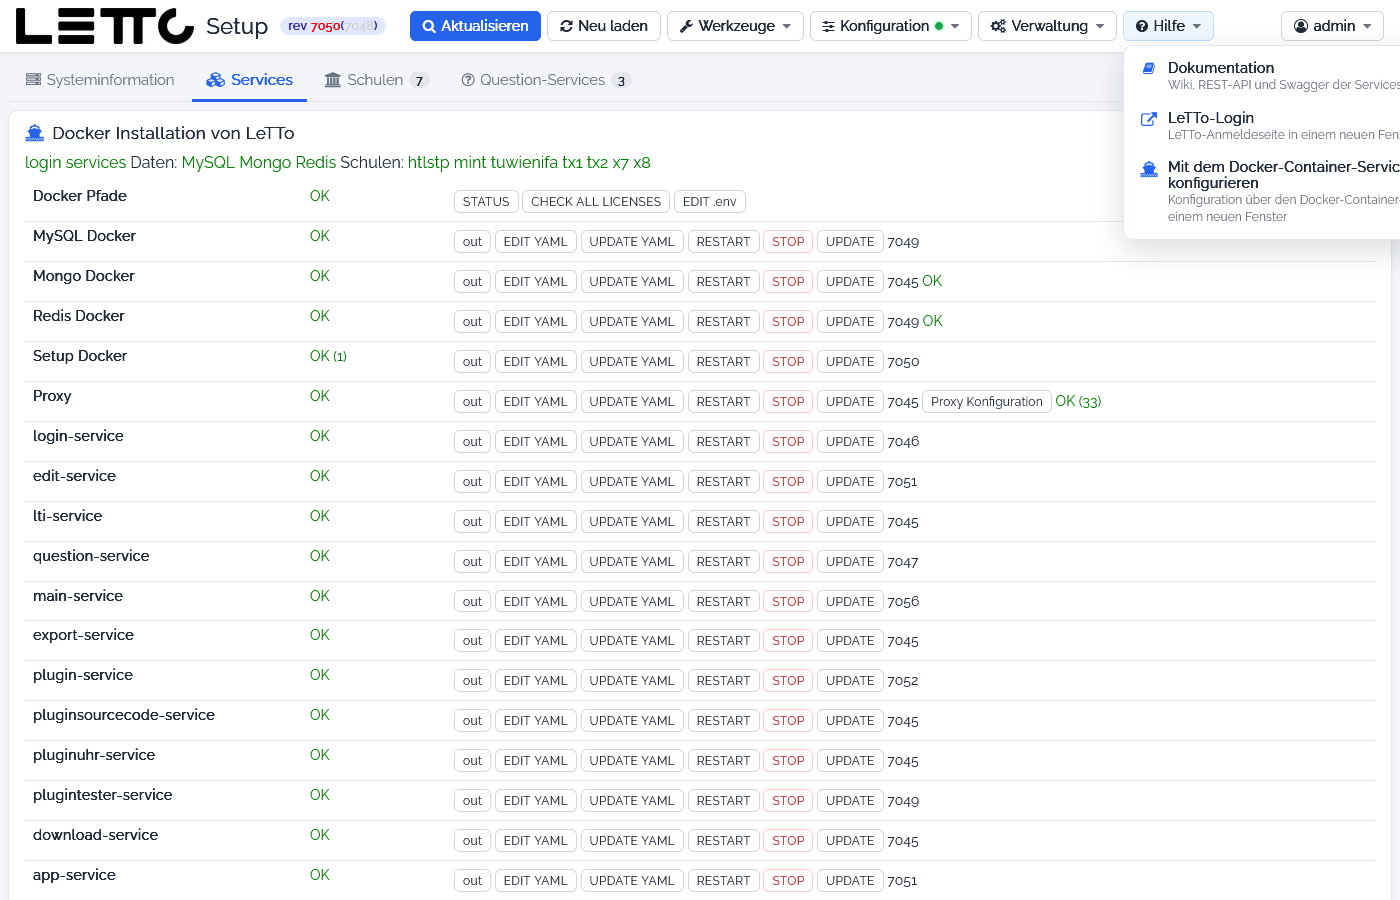Open Proxy Konfiguration button

(986, 402)
